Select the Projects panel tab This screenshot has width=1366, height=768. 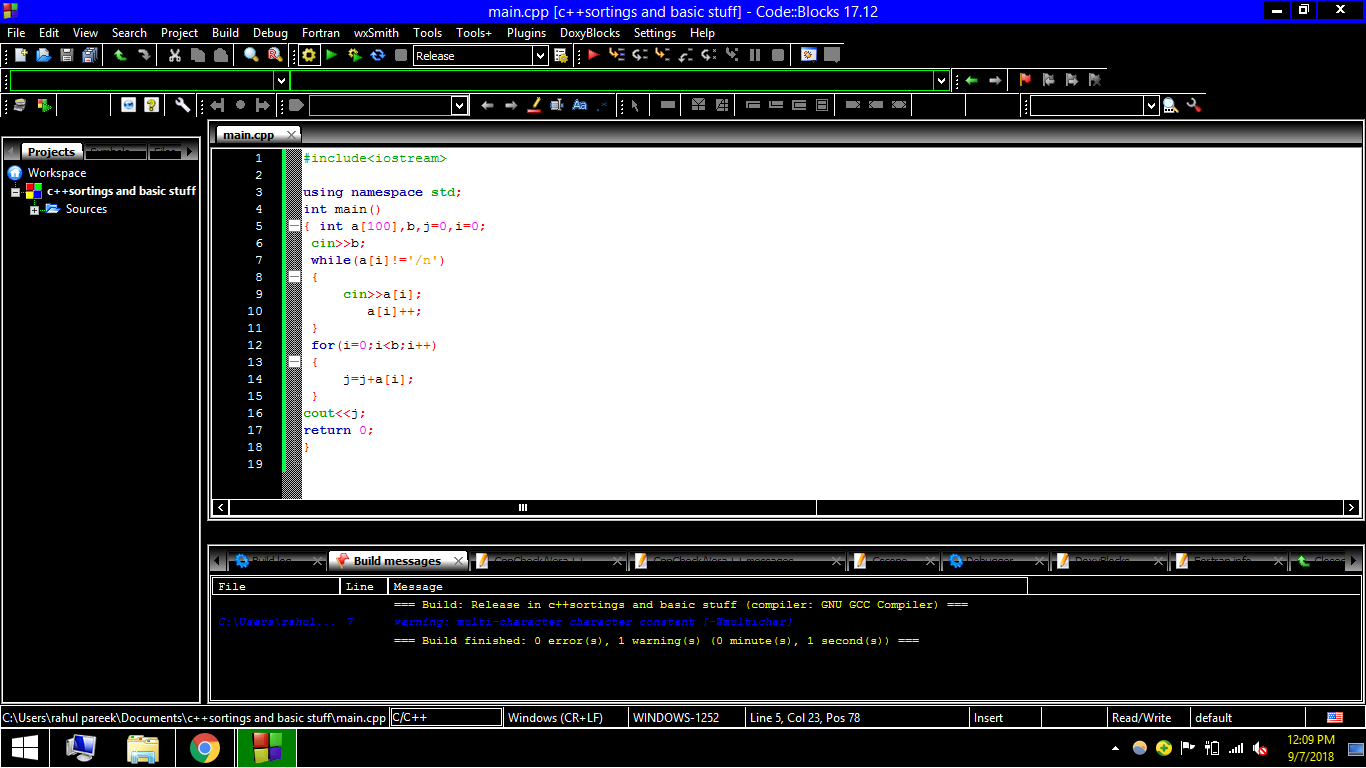(51, 151)
